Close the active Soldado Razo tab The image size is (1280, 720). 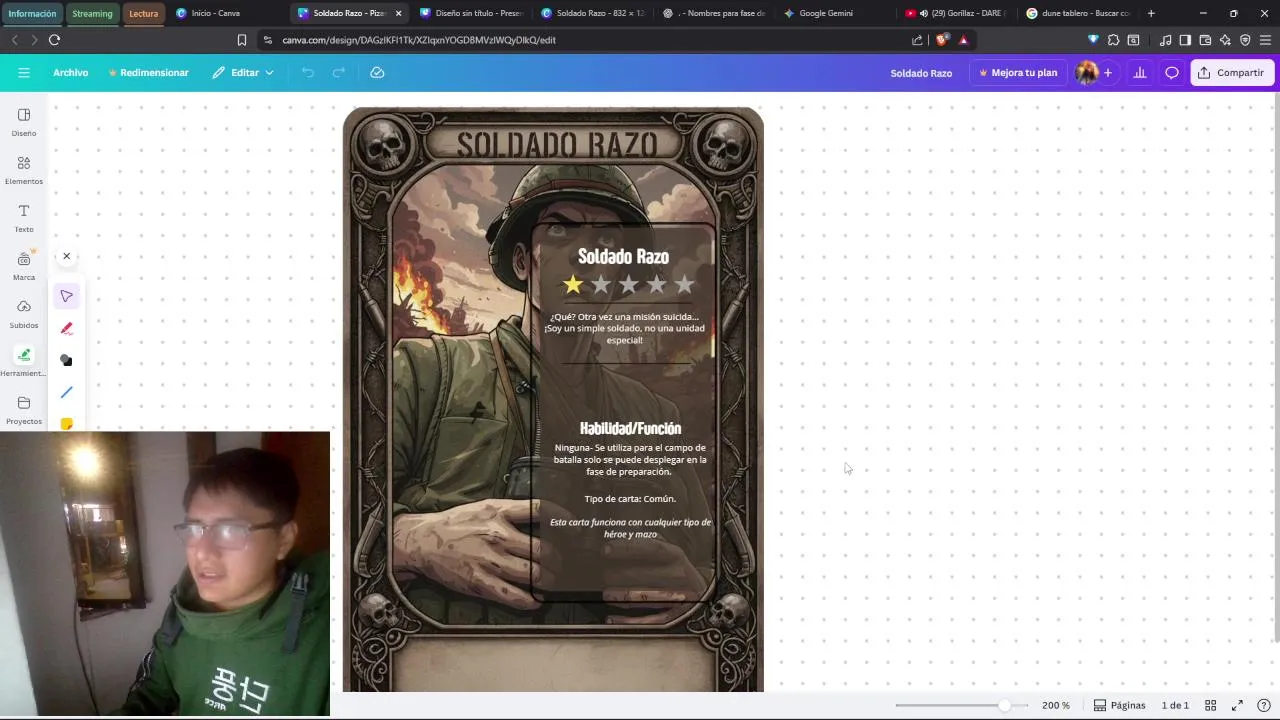[x=399, y=13]
